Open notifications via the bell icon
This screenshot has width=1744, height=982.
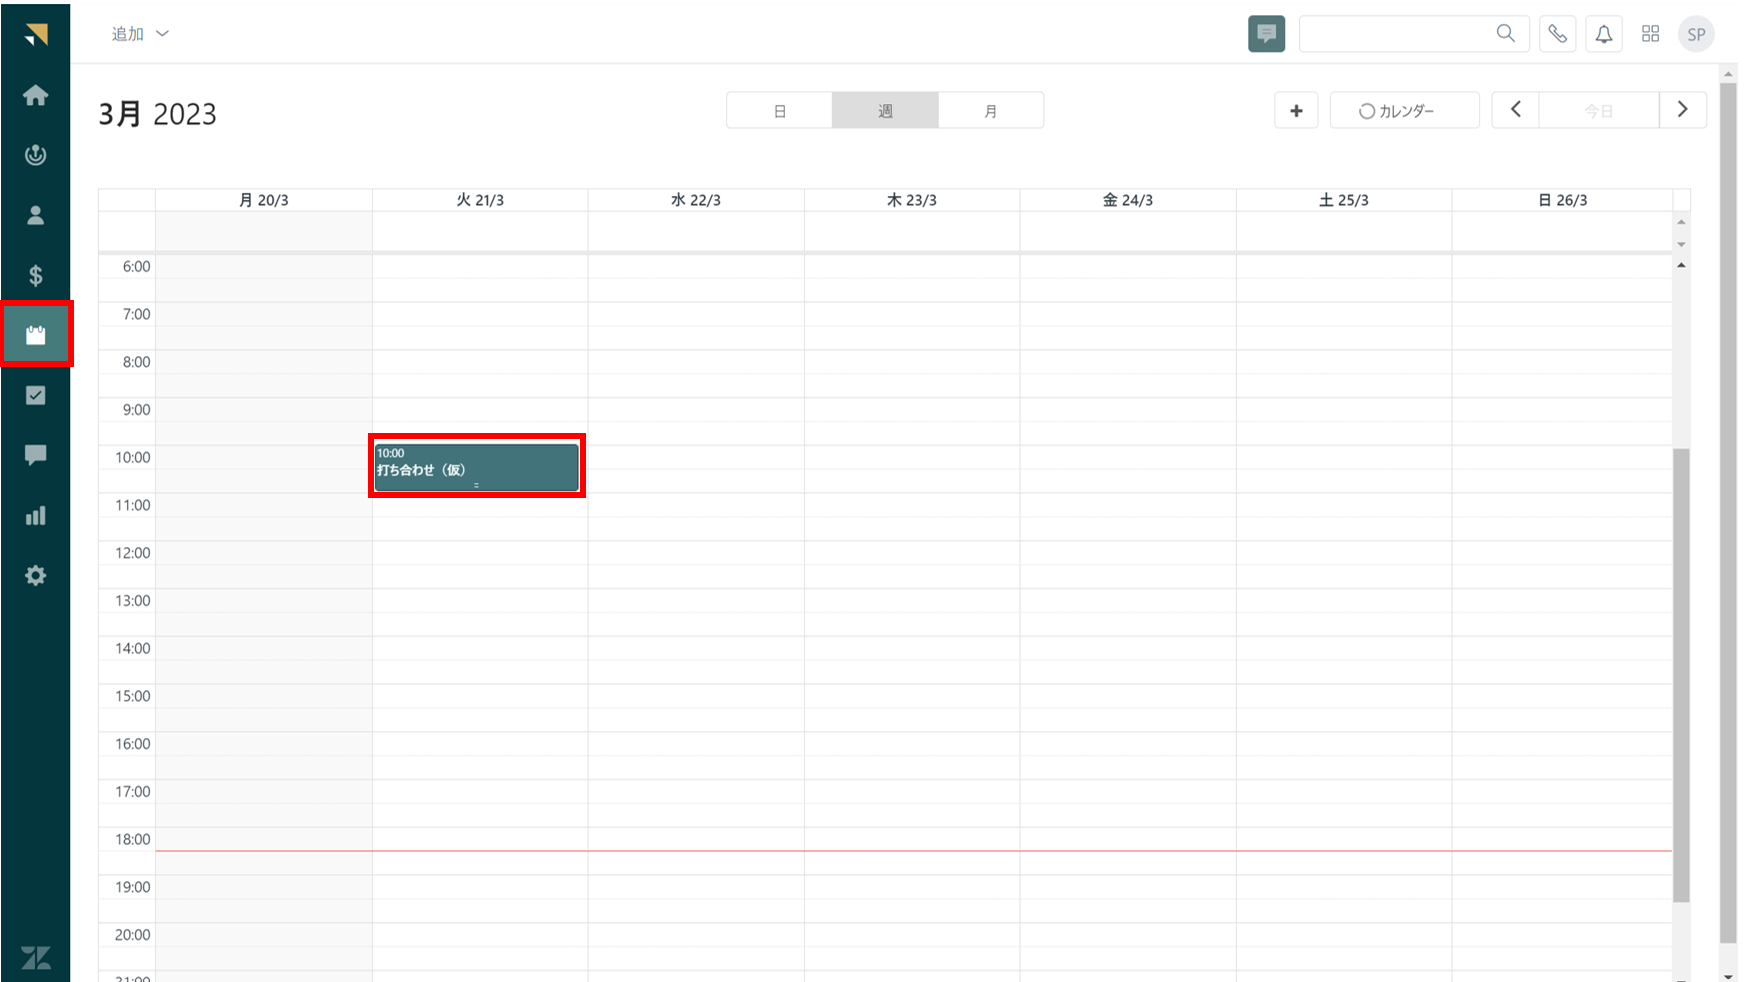tap(1604, 33)
